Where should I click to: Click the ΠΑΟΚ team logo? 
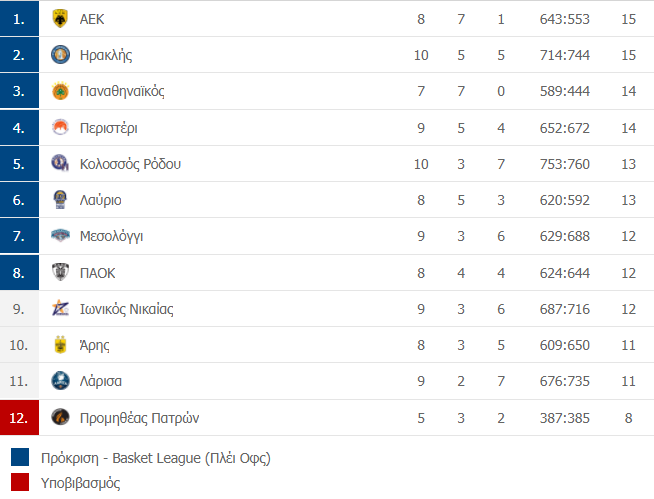click(60, 272)
